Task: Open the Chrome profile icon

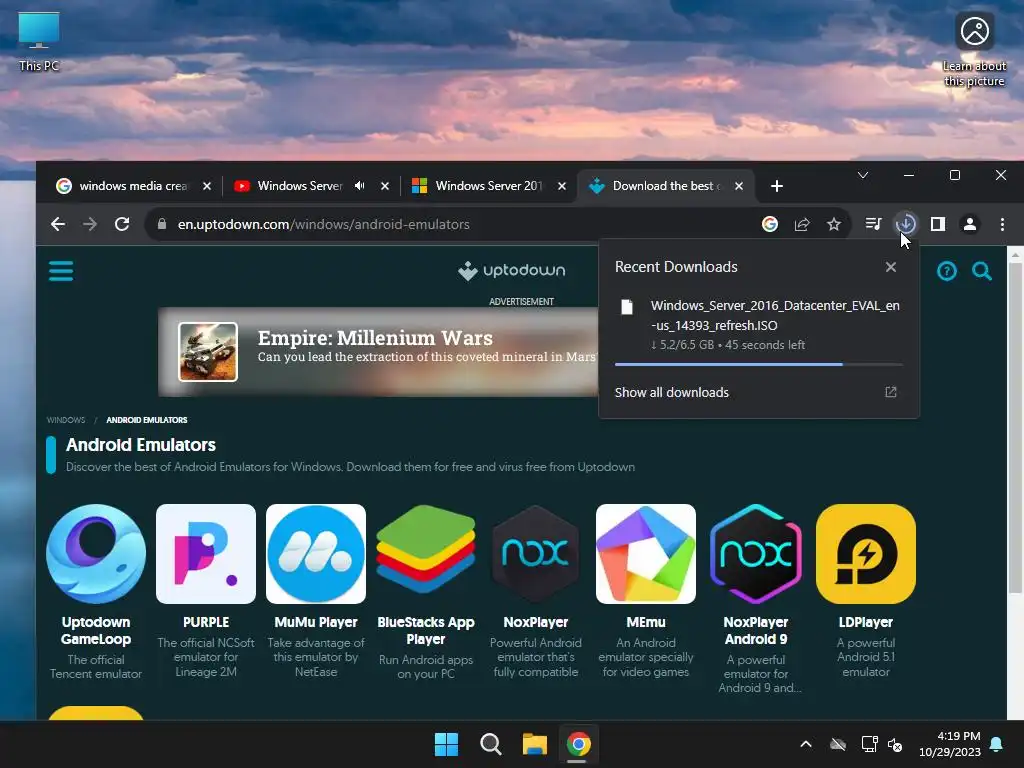Action: (x=970, y=224)
